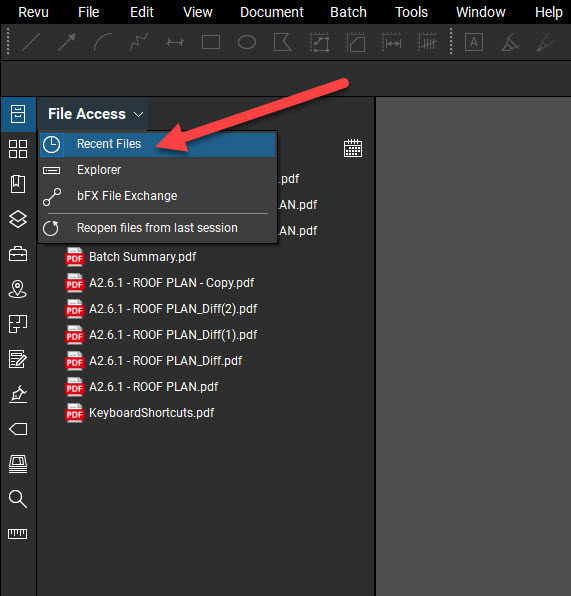Expand the File Access dropdown chevron
Image resolution: width=571 pixels, height=596 pixels.
(x=139, y=114)
